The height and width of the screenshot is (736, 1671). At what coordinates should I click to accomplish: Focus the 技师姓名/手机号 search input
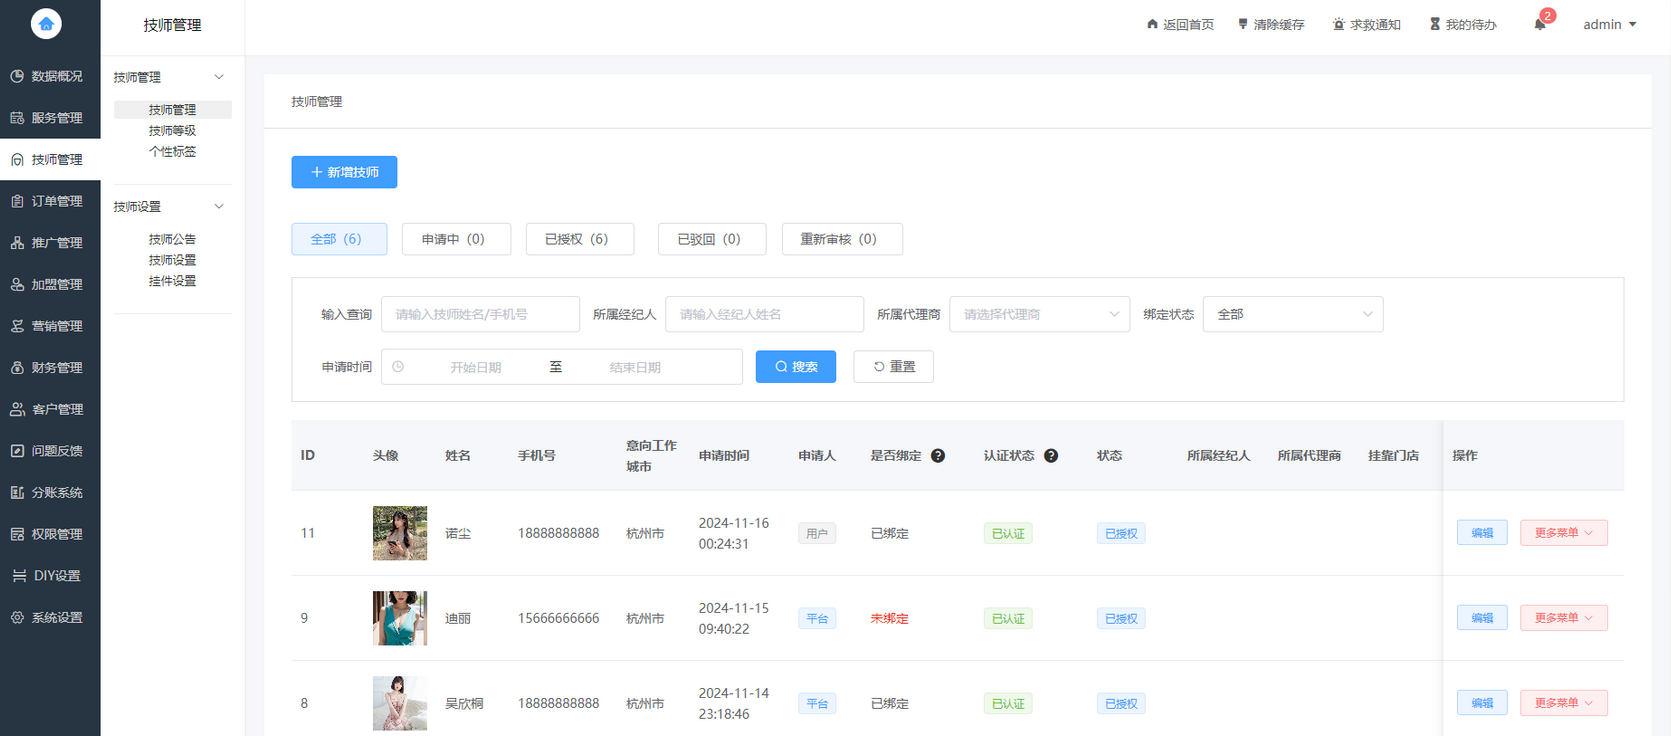(x=480, y=314)
